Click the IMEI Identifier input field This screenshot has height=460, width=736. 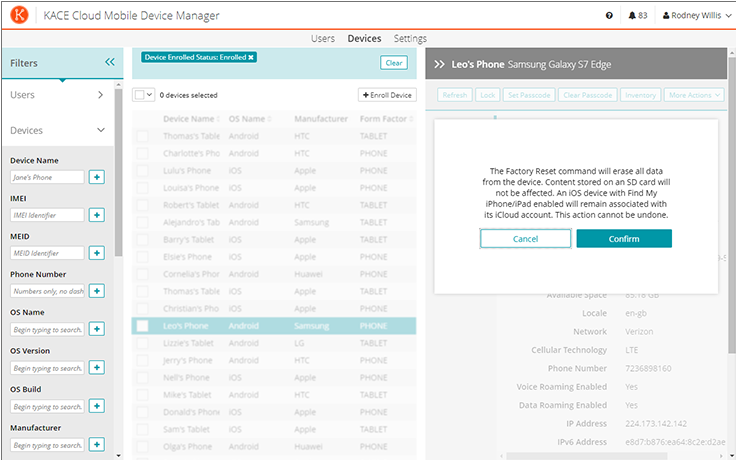pos(47,215)
